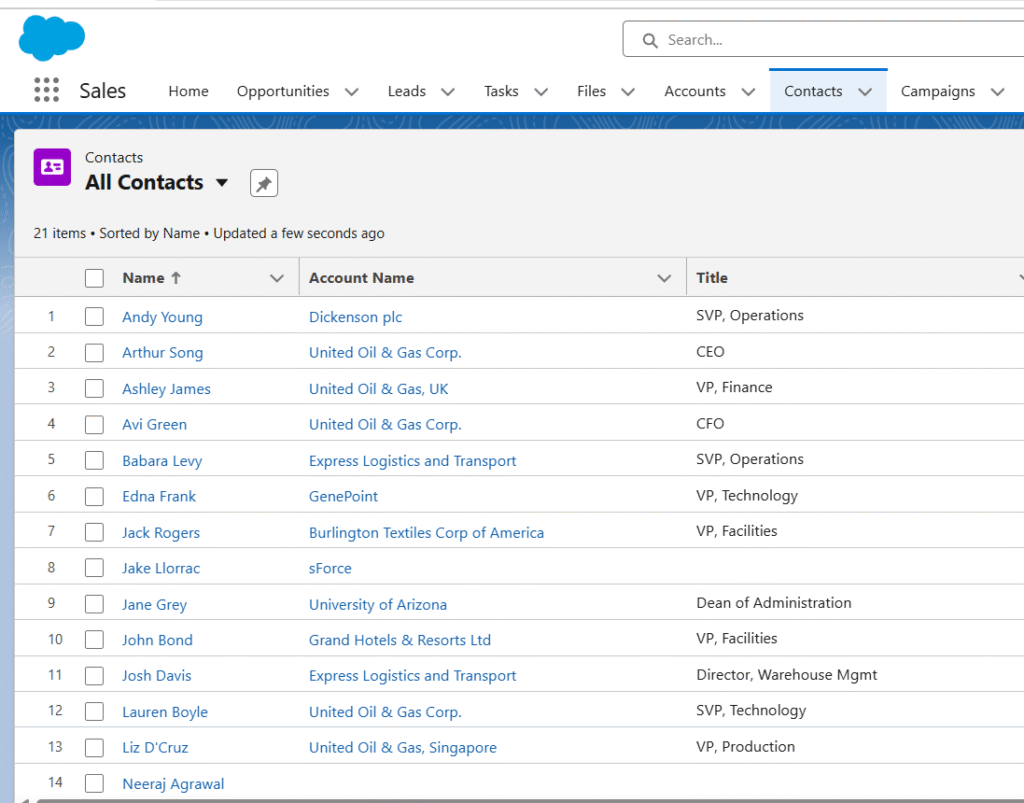This screenshot has height=803, width=1024.
Task: Open the Leads tab chevron menu
Action: point(447,91)
